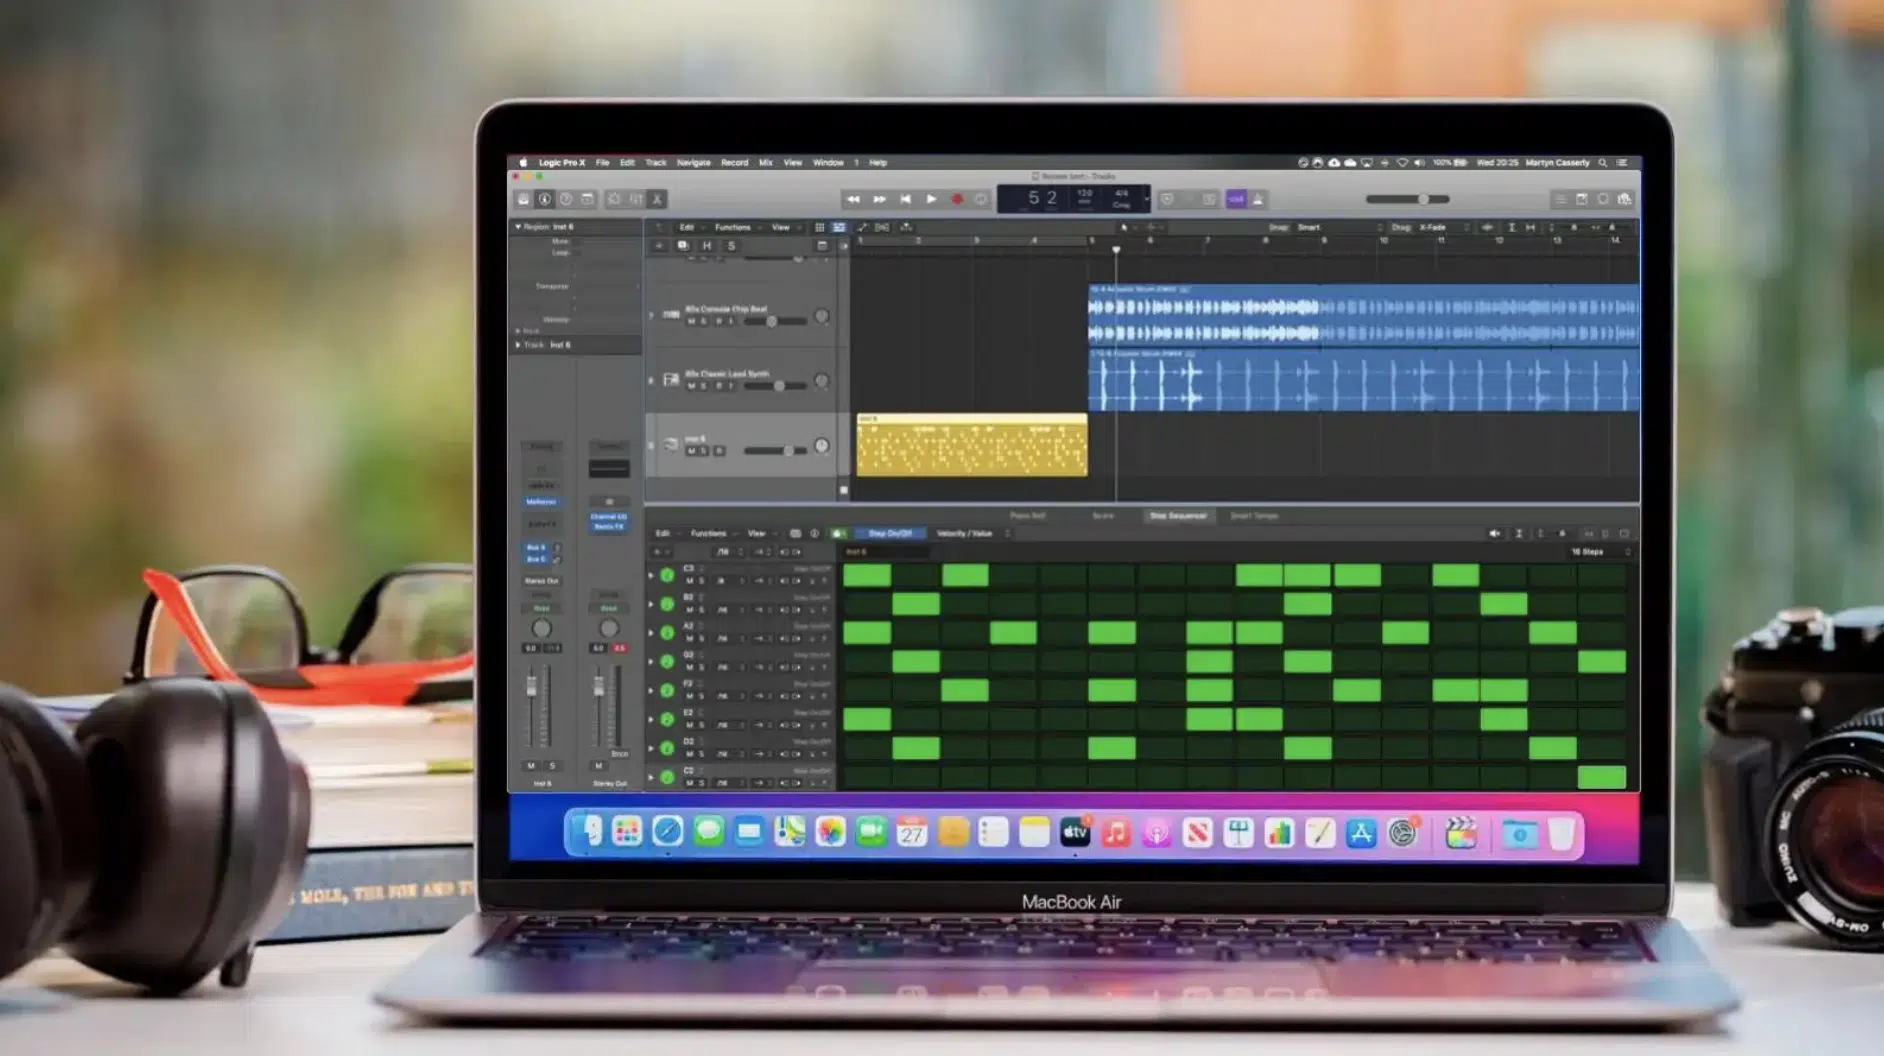Launch Music from the Dock

point(1115,832)
